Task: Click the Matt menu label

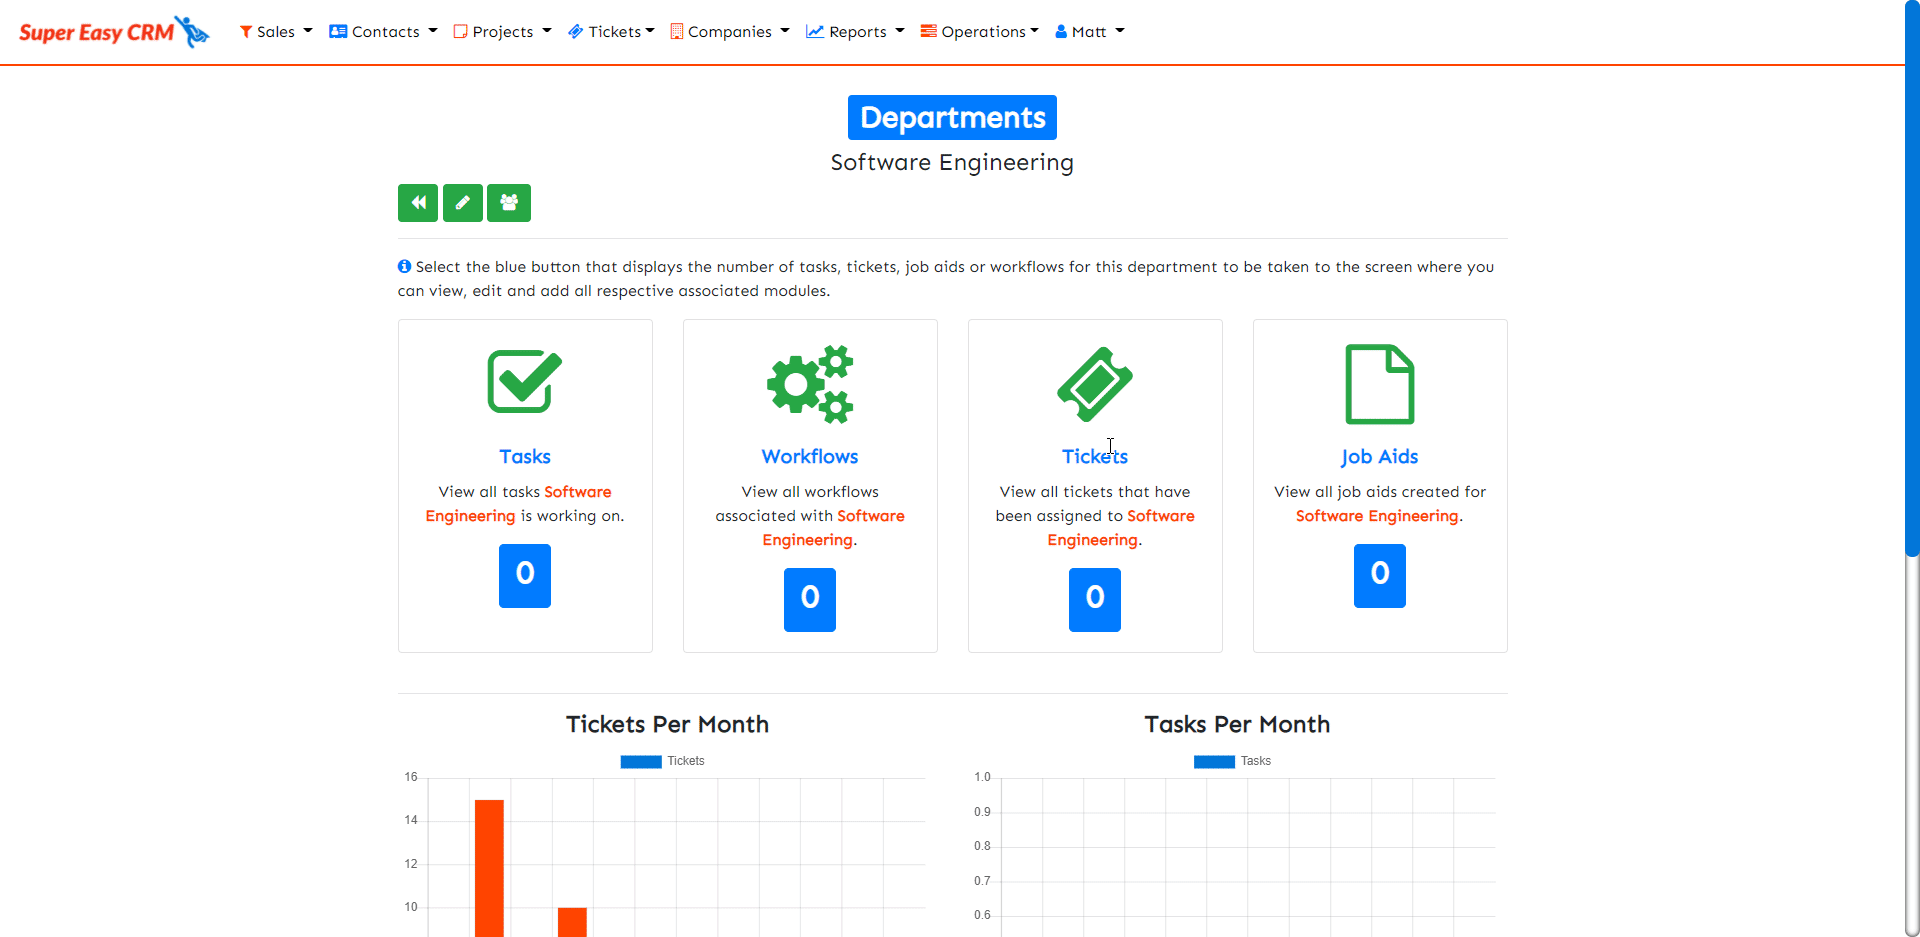Action: 1089,32
